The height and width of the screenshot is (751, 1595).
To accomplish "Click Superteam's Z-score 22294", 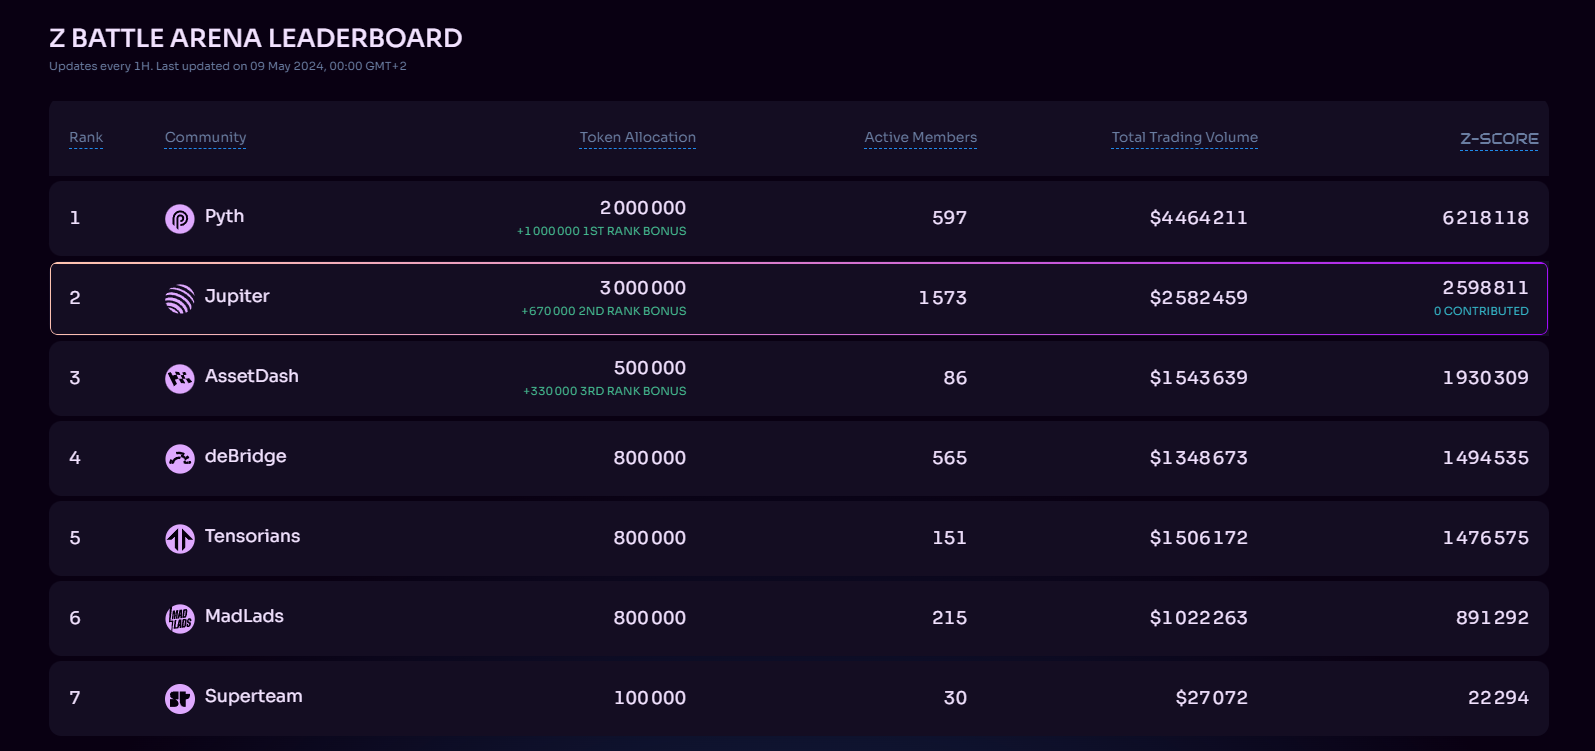I will pyautogui.click(x=1498, y=698).
